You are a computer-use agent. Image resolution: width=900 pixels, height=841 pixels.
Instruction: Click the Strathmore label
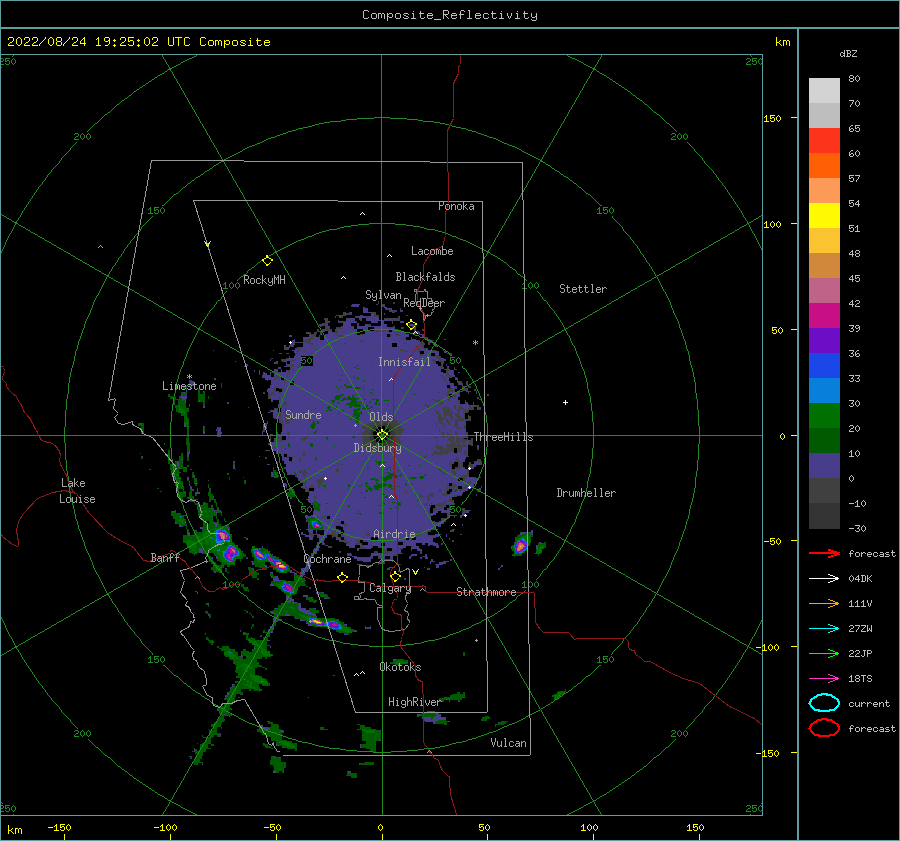click(x=486, y=592)
